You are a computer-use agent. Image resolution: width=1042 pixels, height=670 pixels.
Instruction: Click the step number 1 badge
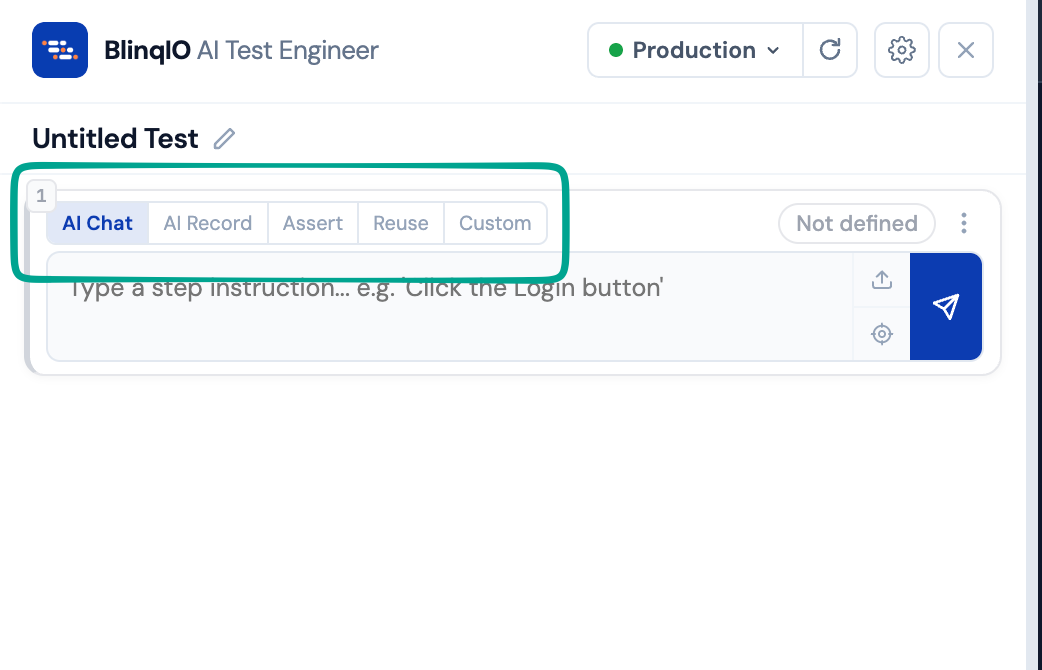tap(41, 196)
